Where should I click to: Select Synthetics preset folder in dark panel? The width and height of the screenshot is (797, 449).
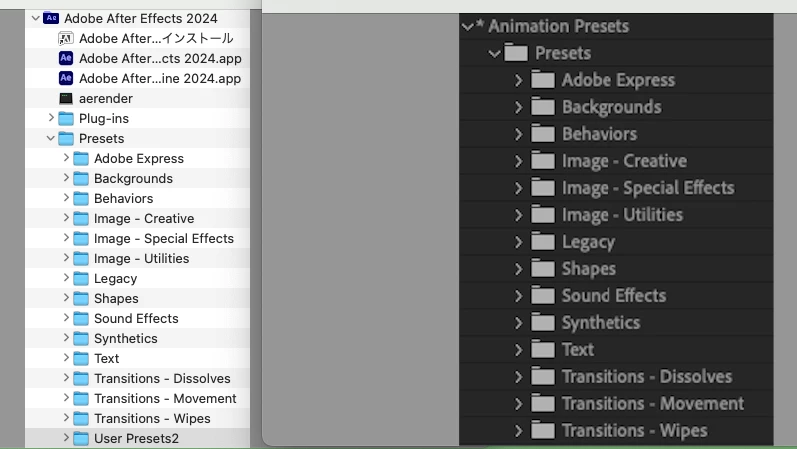point(600,323)
